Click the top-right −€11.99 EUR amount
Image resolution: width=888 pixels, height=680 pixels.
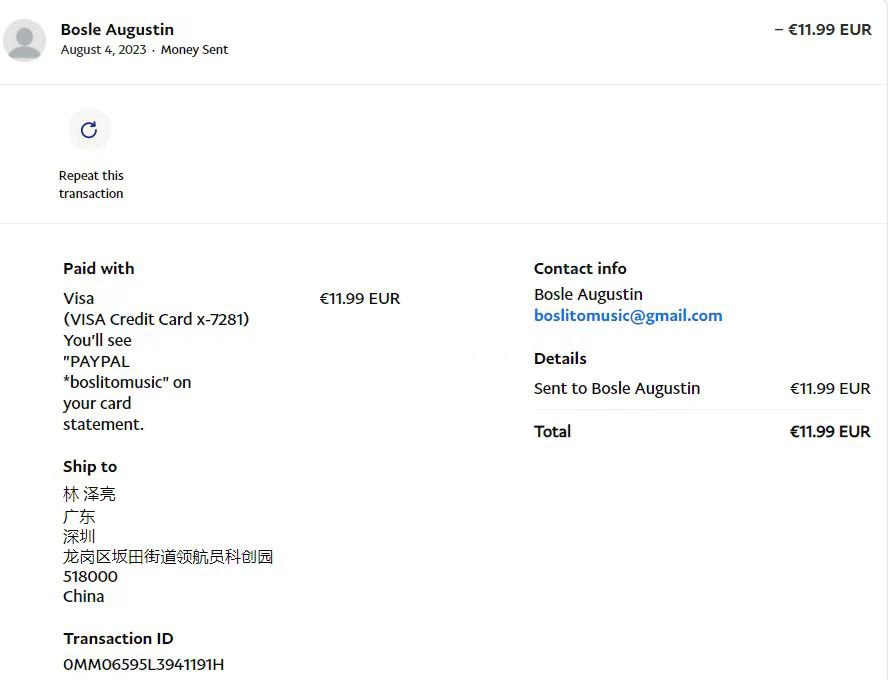[x=823, y=30]
